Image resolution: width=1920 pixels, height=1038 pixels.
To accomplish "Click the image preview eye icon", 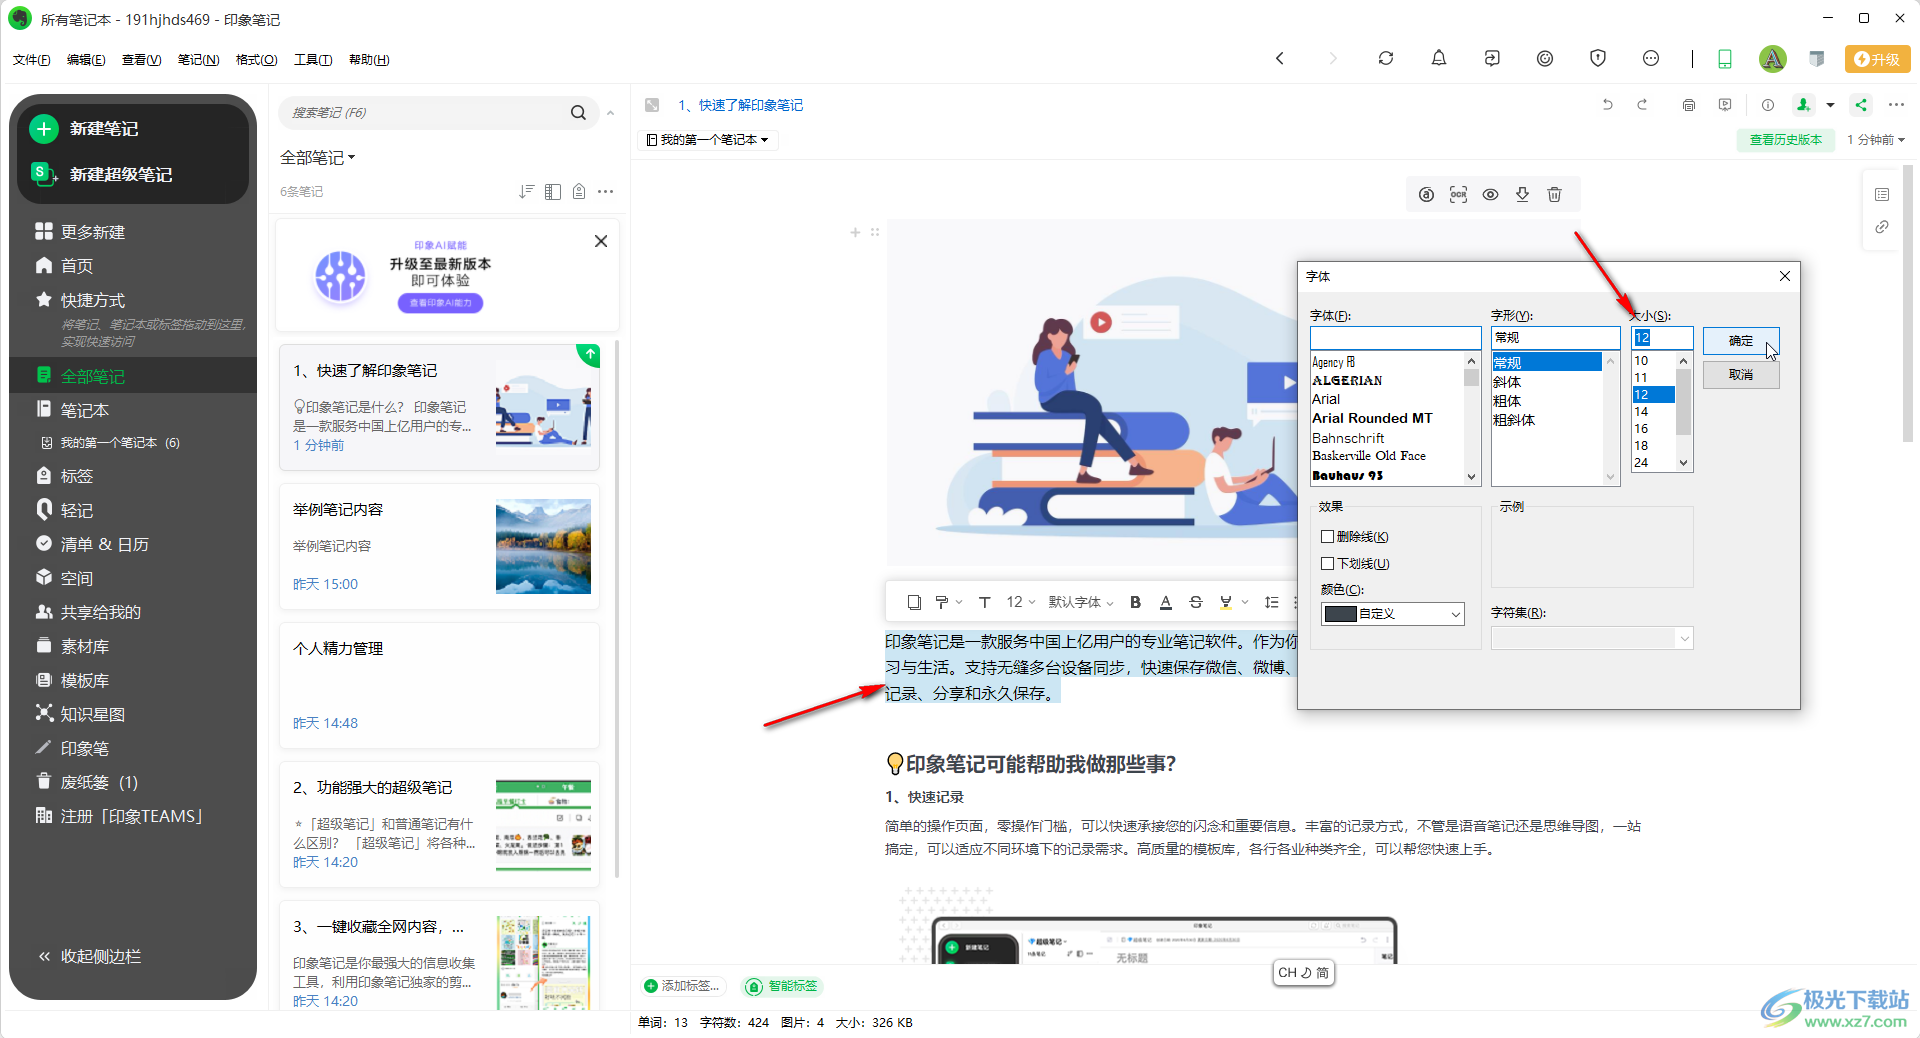I will (x=1490, y=195).
